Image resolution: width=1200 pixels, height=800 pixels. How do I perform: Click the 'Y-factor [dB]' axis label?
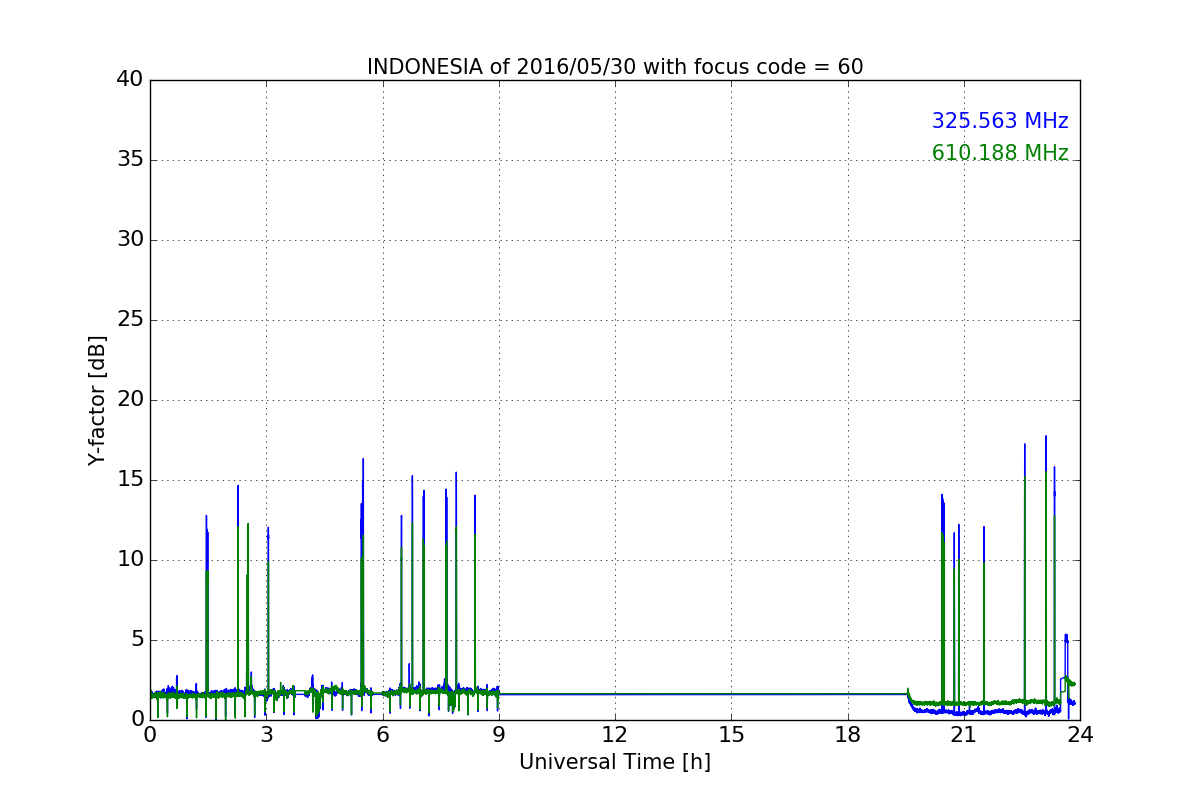97,400
